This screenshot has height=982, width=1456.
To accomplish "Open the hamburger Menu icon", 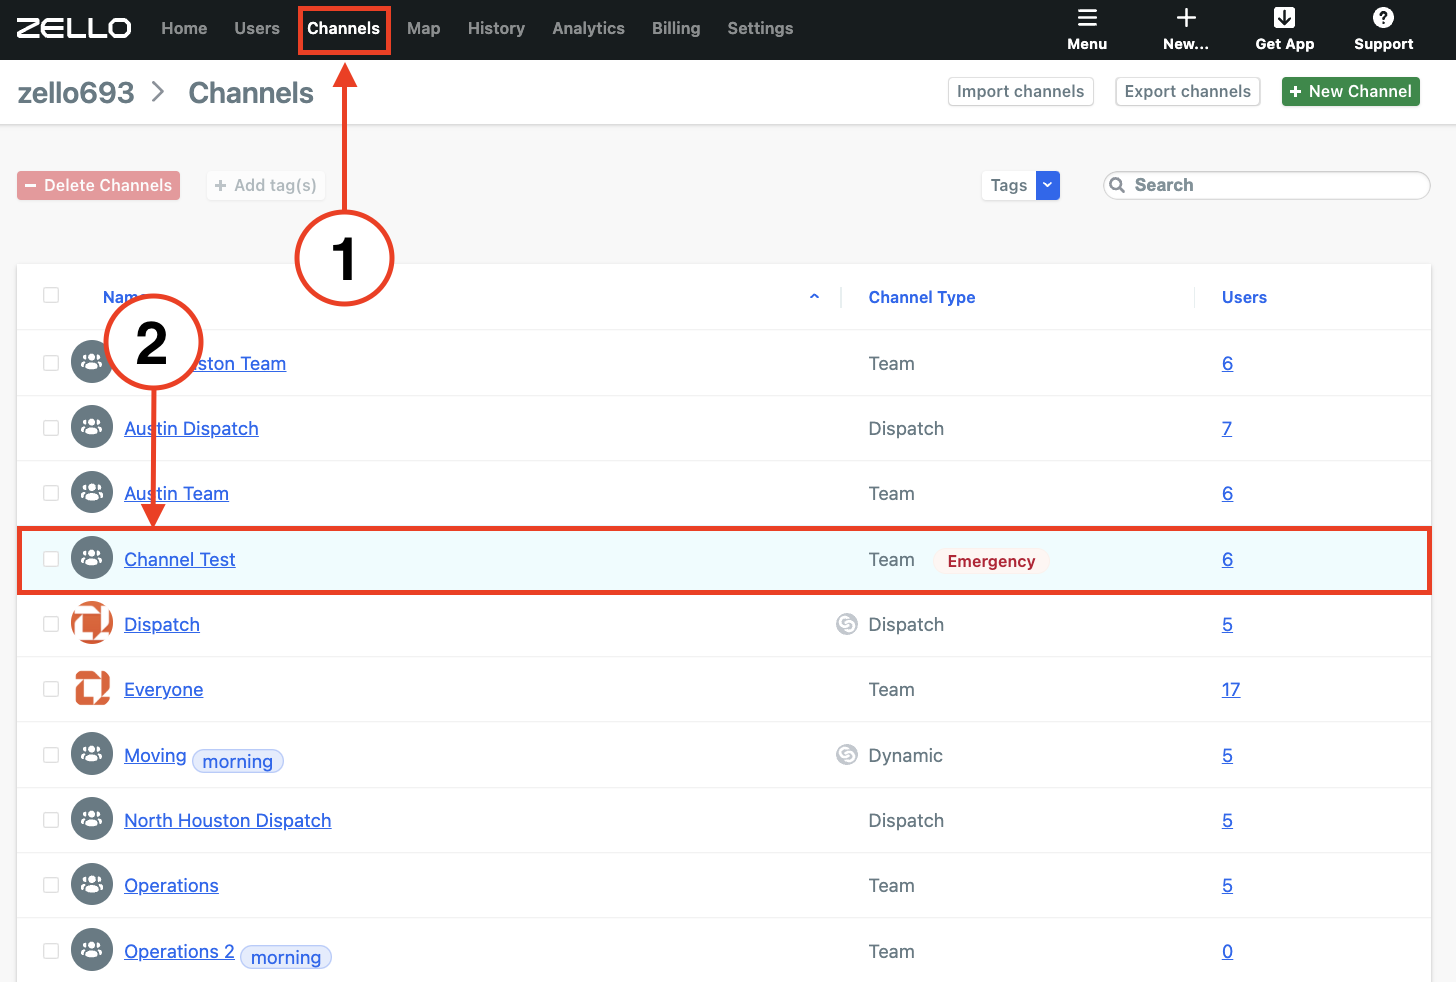I will [x=1087, y=18].
